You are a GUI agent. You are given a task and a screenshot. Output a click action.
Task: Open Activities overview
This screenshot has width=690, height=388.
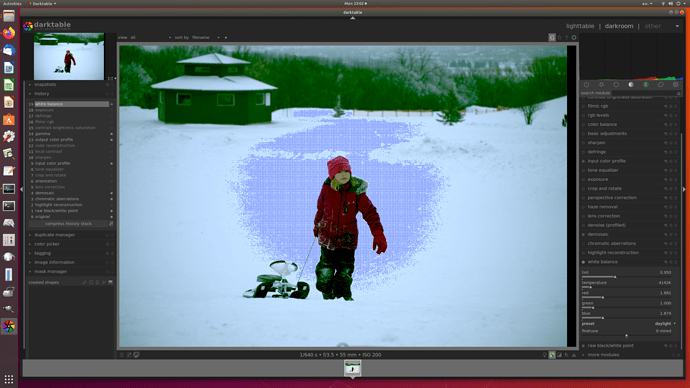tap(12, 4)
